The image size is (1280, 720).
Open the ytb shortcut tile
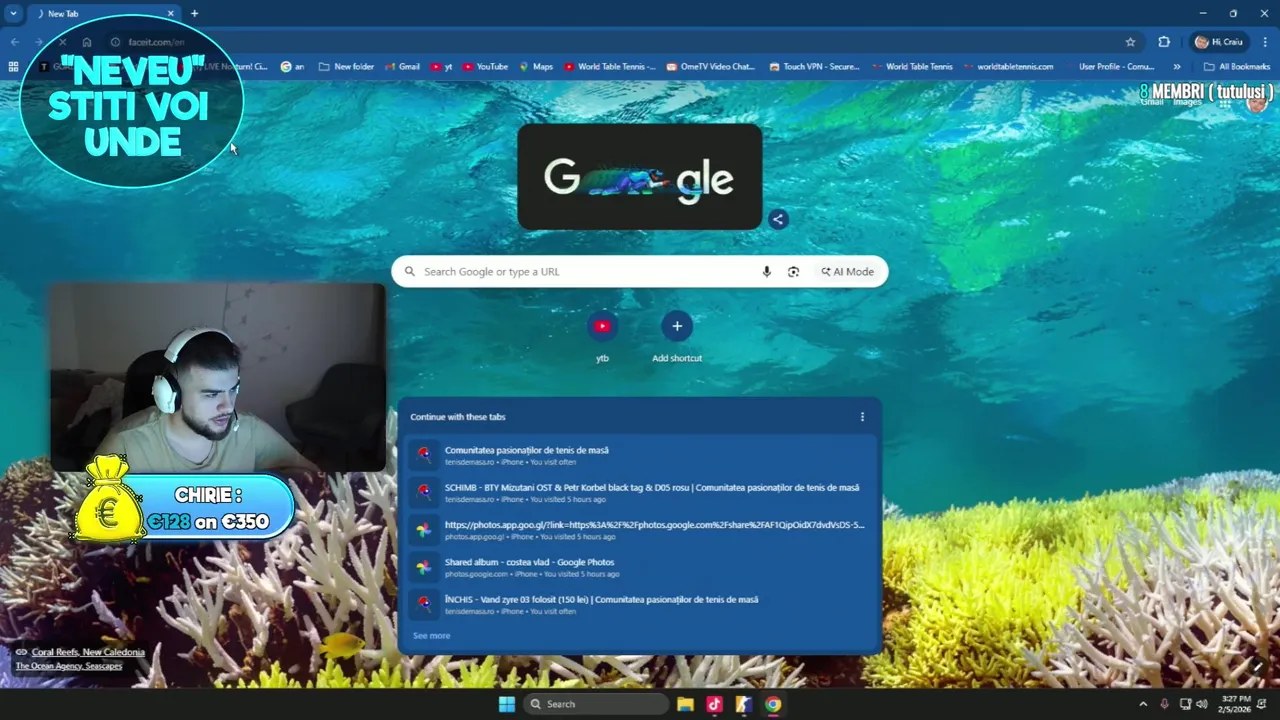pyautogui.click(x=602, y=337)
